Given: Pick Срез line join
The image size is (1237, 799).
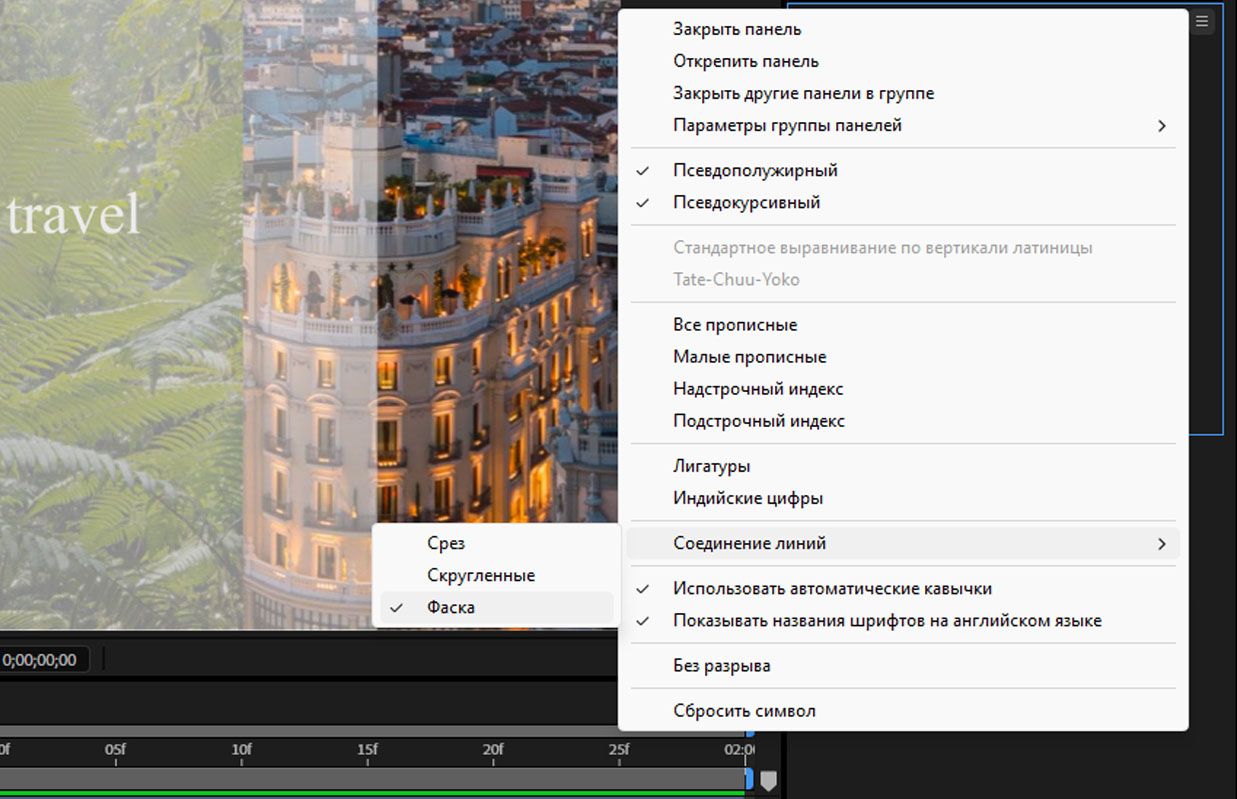Looking at the screenshot, I should pos(496,543).
